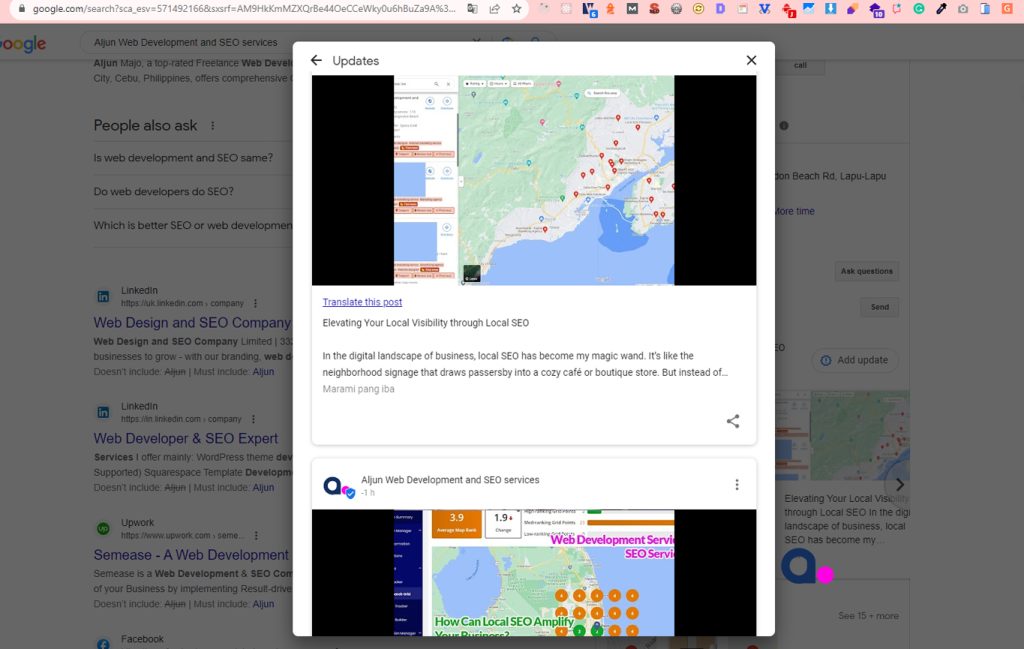This screenshot has width=1024, height=649.
Task: Open options for uk.linkedin.com result
Action: [255, 304]
